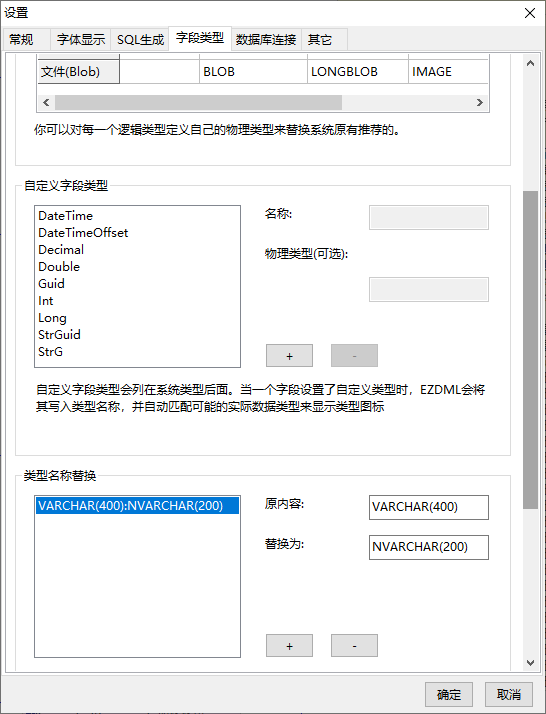Select VARCHAR(400):NVARCHAR(200) replacement entry

point(137,506)
